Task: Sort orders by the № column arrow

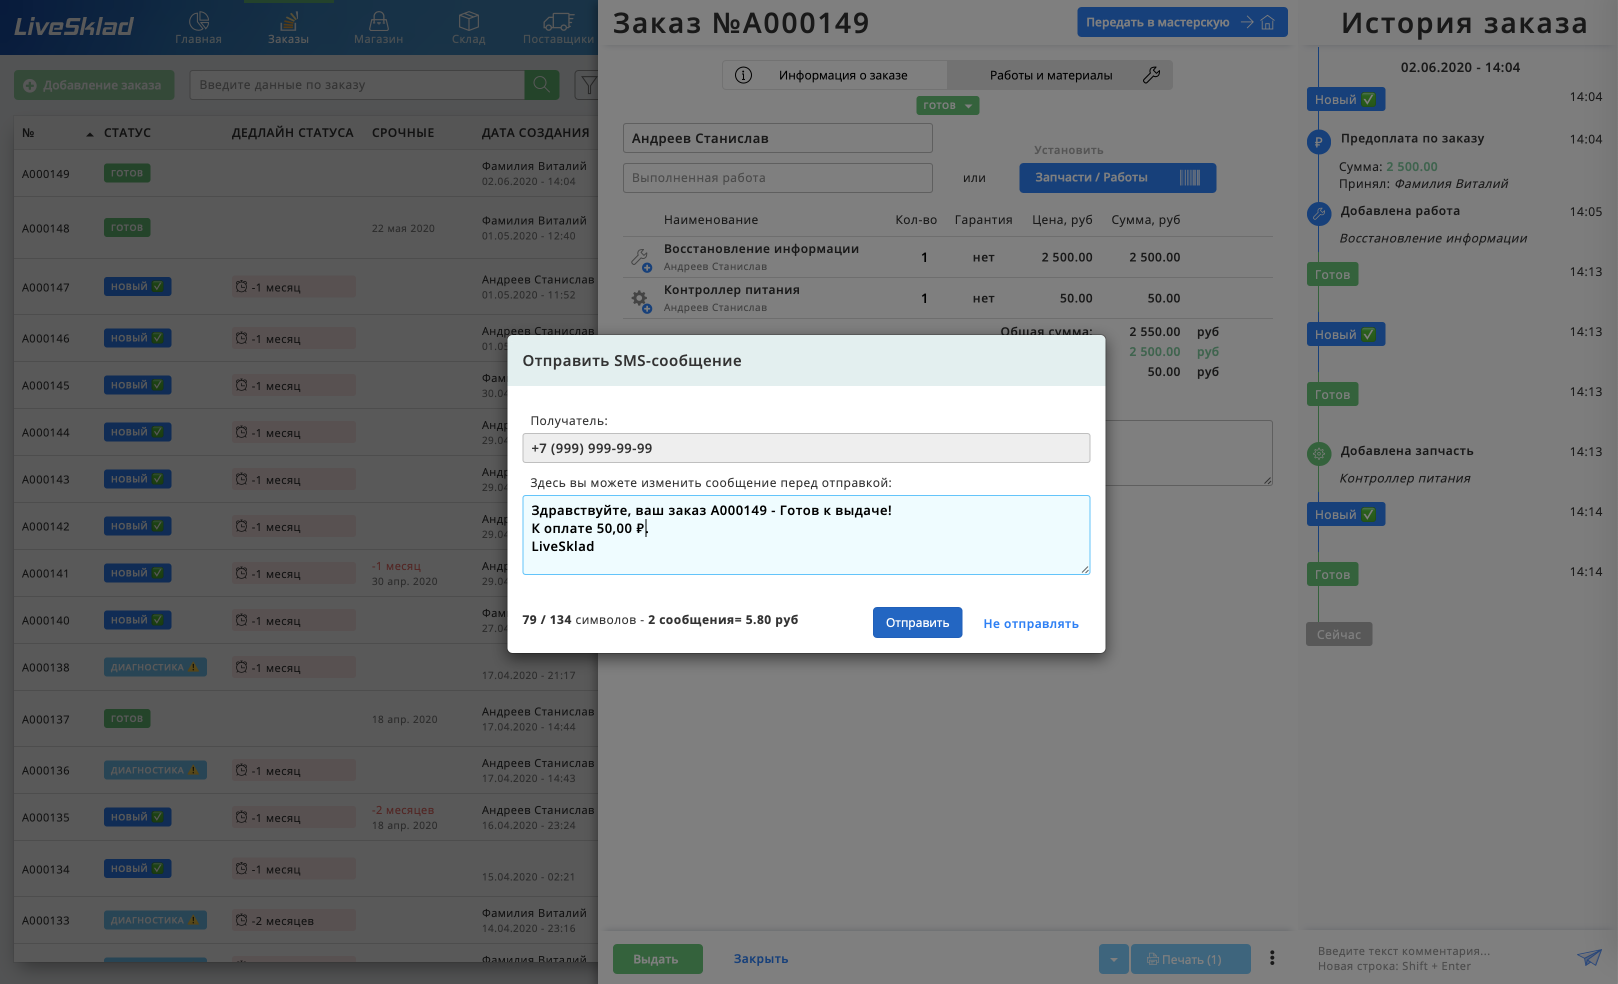Action: pyautogui.click(x=90, y=133)
